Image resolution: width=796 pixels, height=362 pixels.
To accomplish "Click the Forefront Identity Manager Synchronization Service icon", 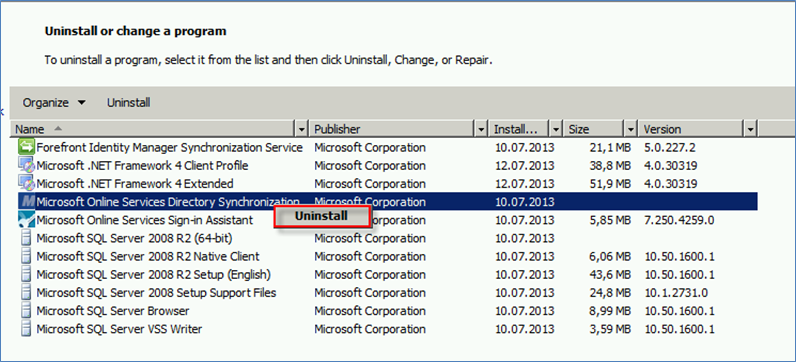I will click(26, 147).
